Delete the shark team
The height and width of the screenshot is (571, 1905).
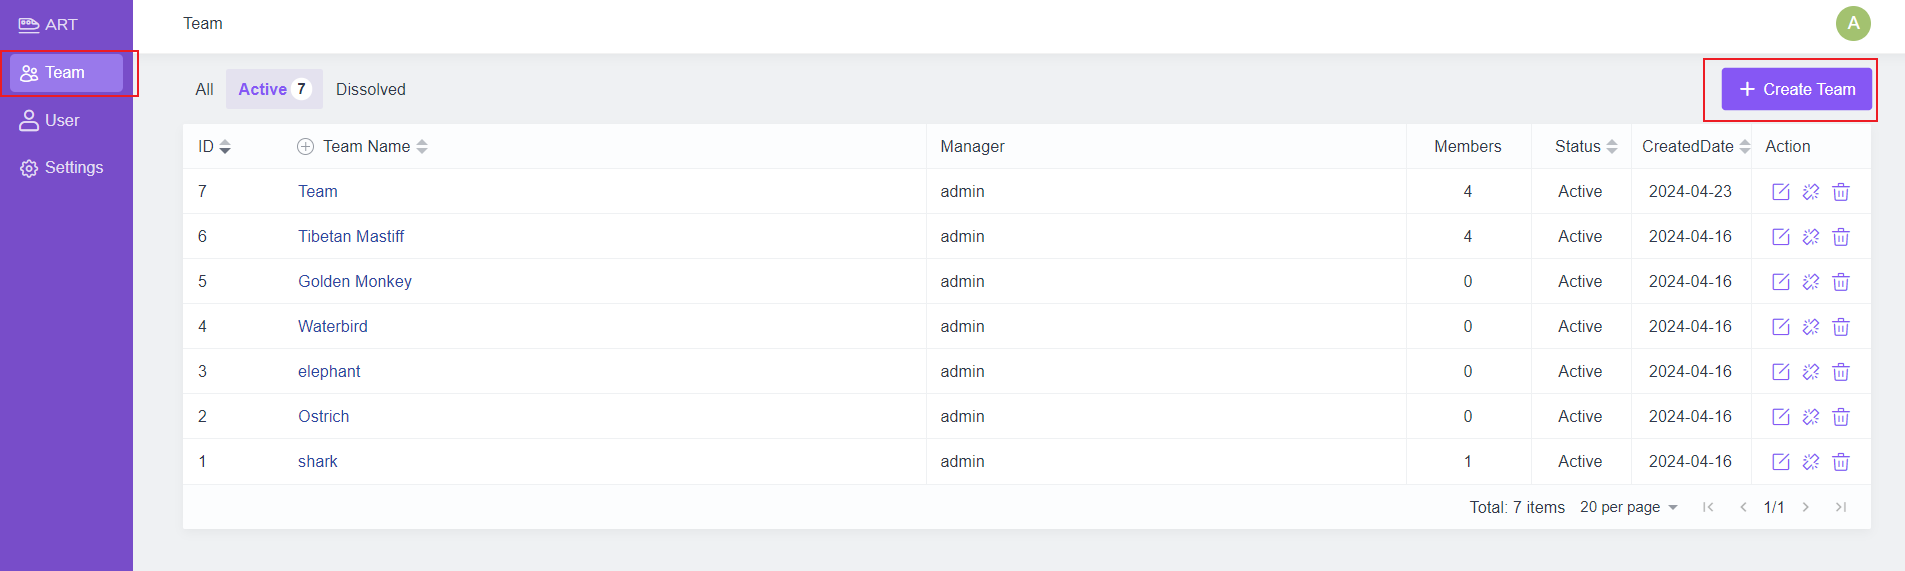click(x=1840, y=462)
